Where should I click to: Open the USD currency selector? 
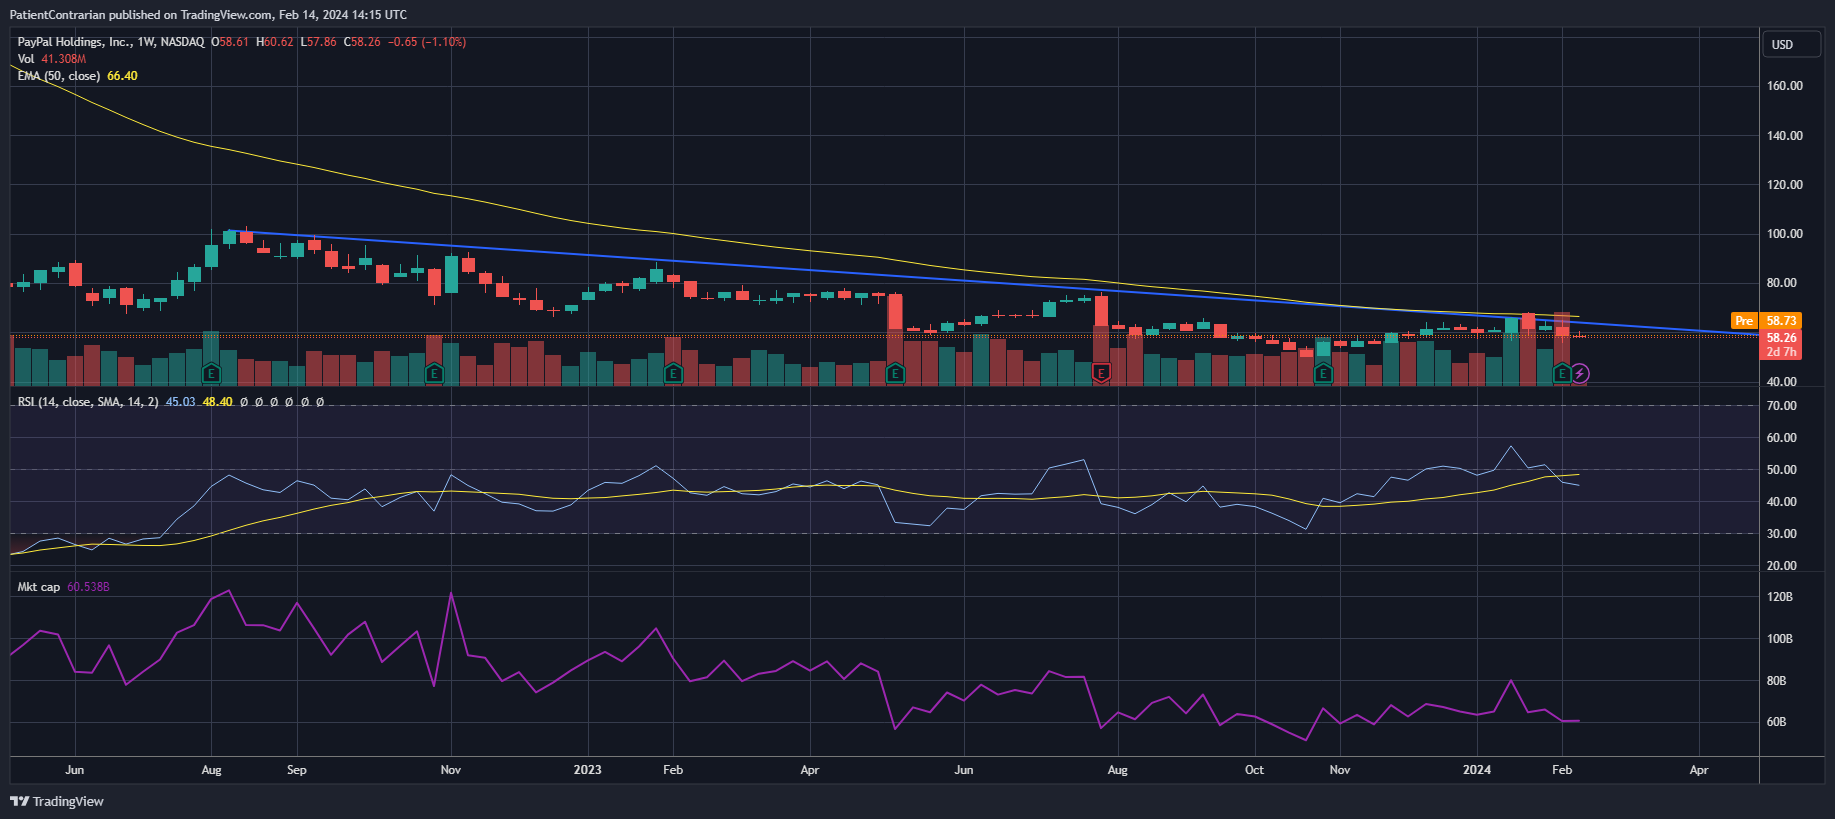1791,45
